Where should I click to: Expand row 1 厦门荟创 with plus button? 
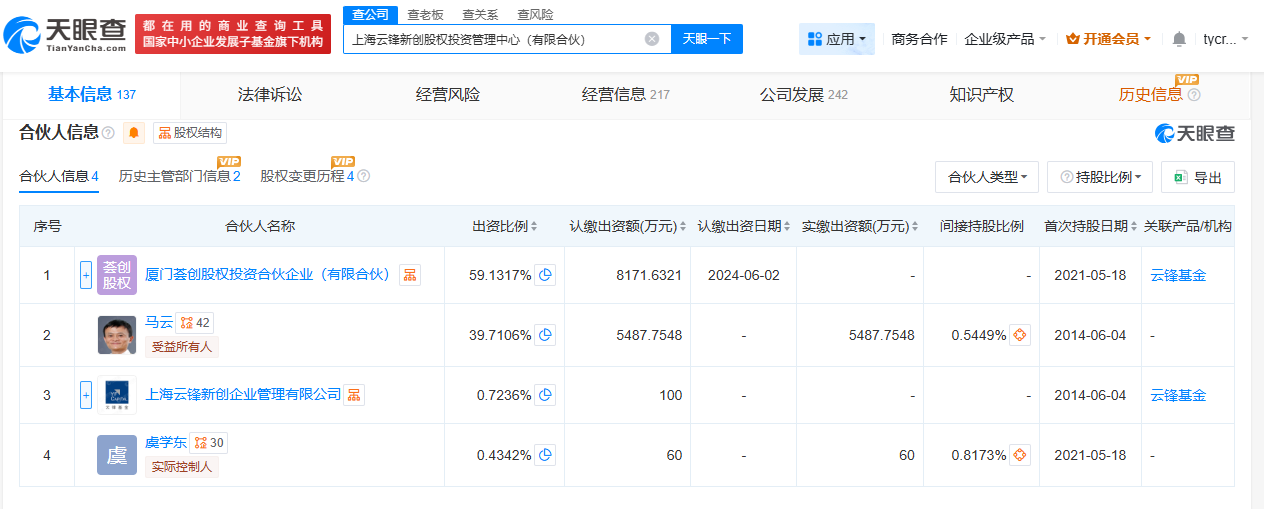coord(86,275)
